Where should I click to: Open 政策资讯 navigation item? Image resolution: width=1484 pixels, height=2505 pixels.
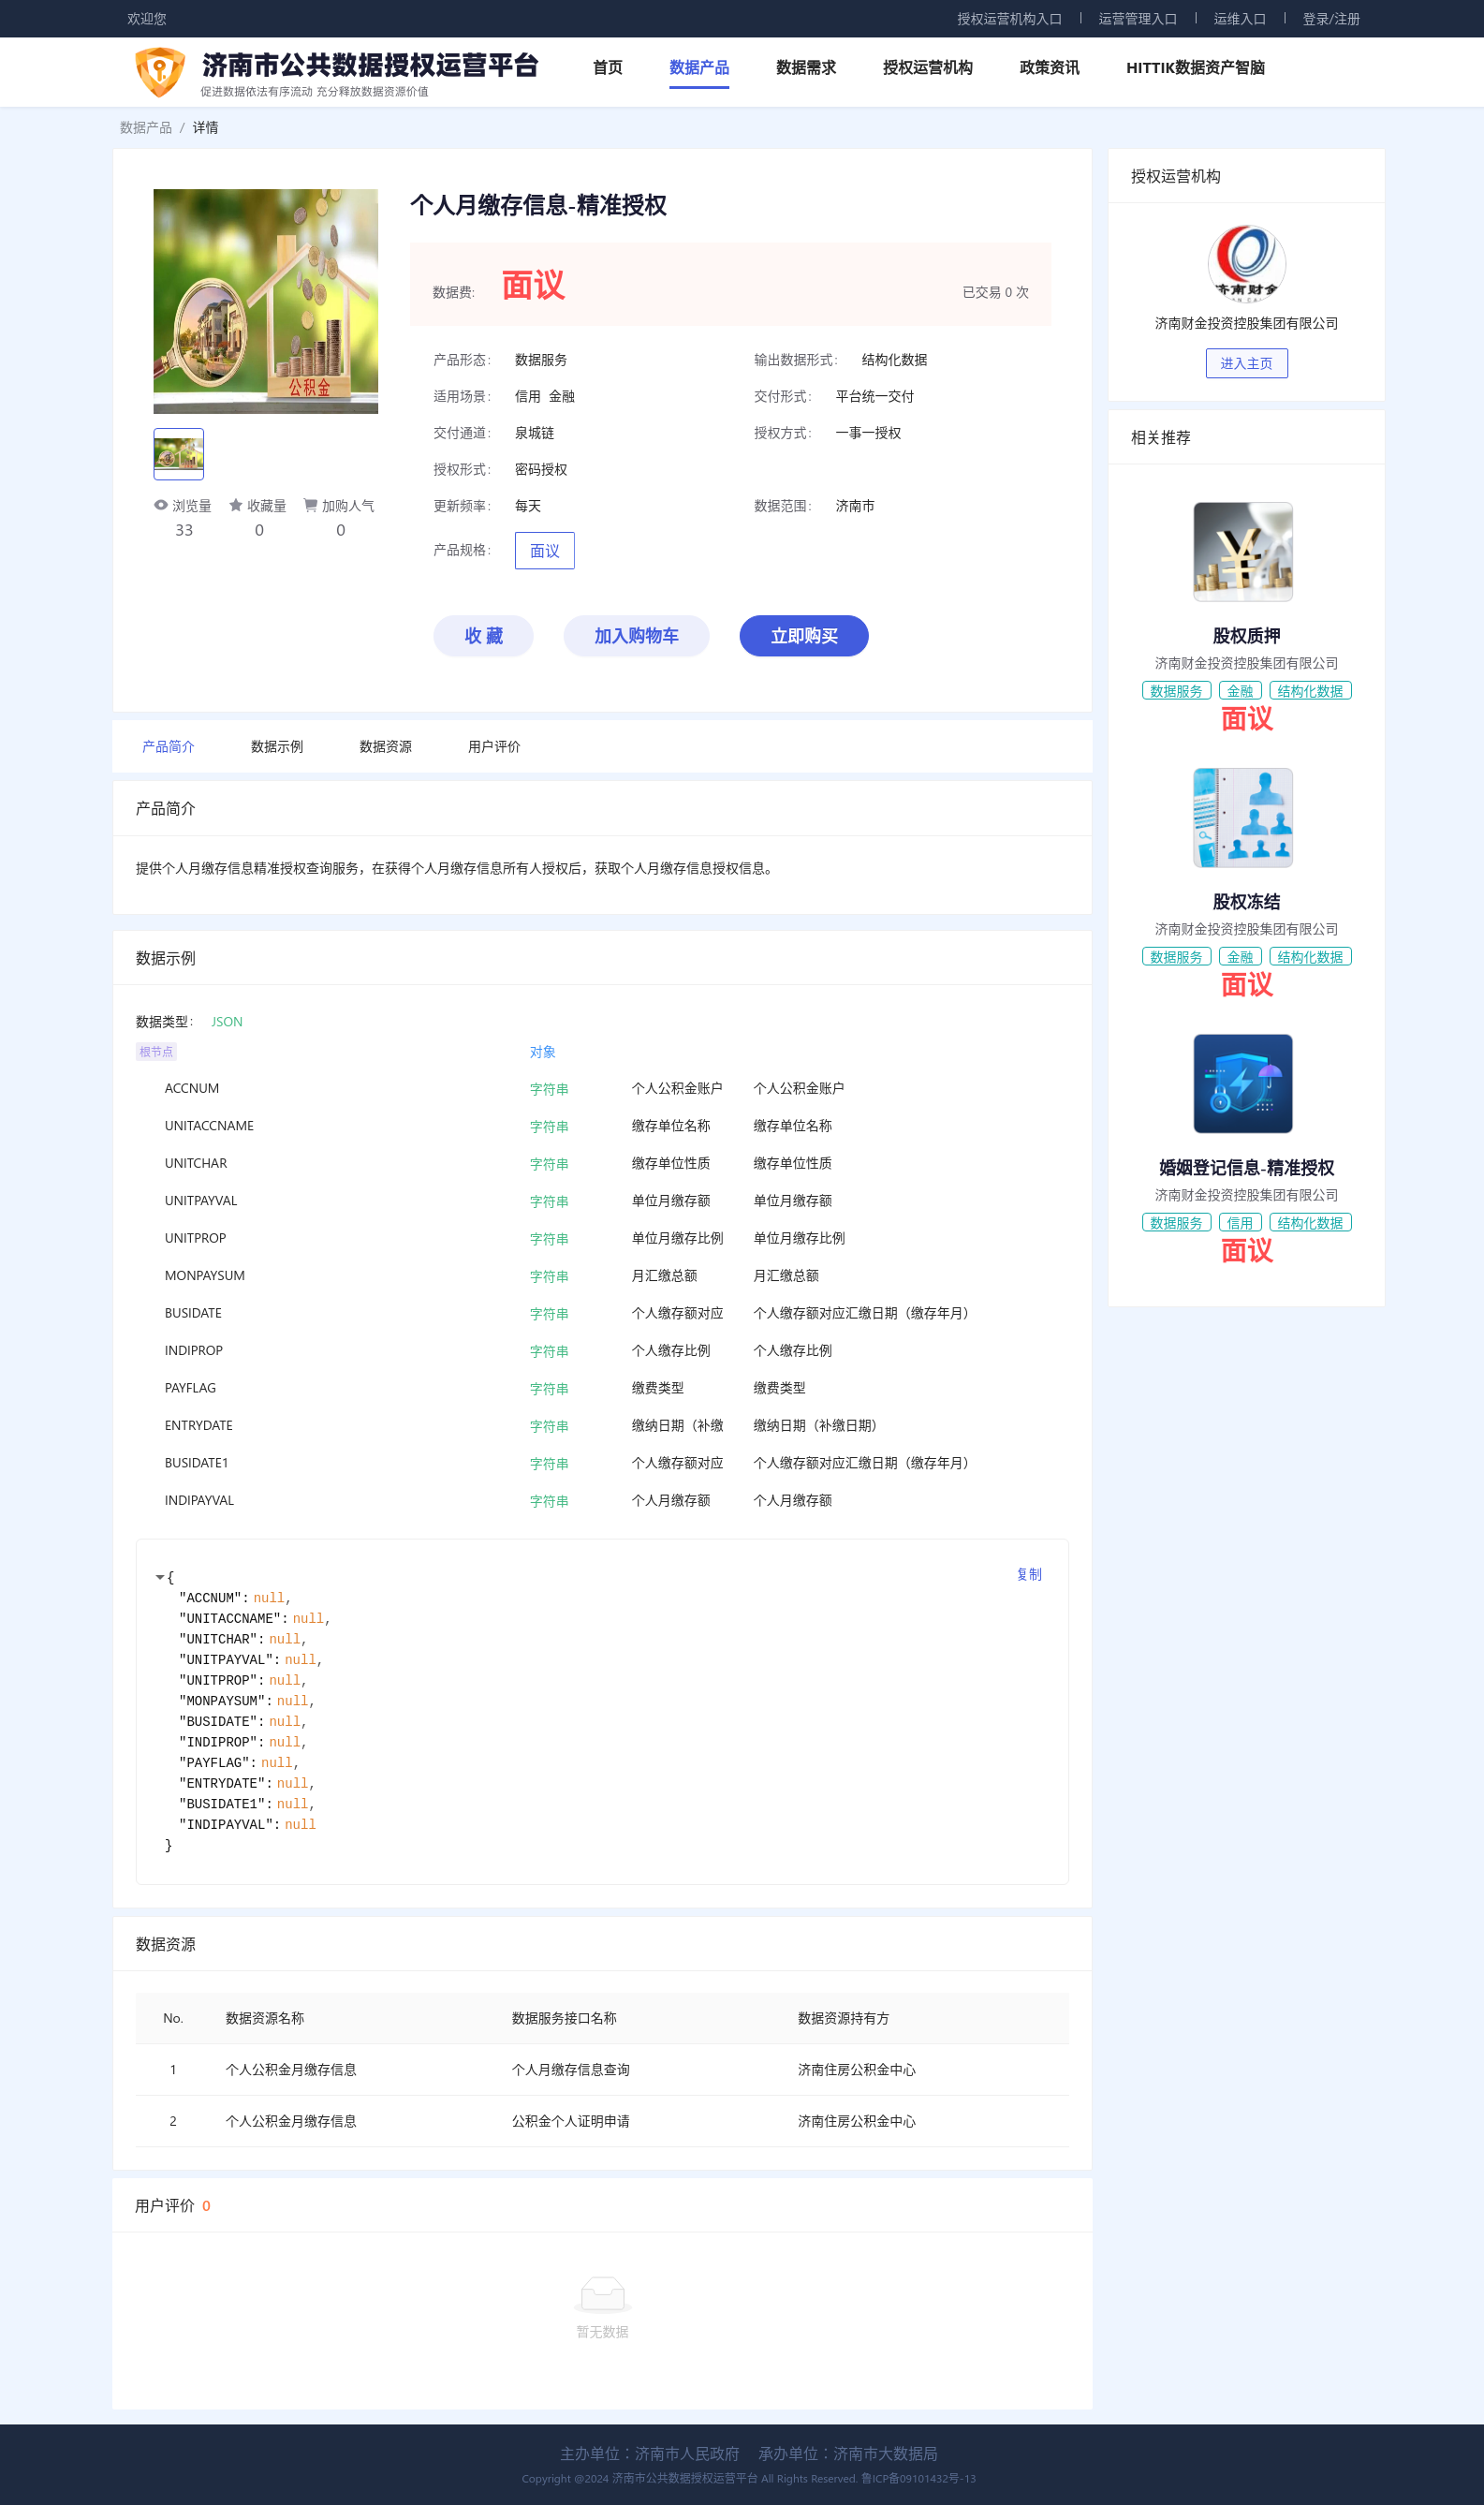[x=1049, y=68]
